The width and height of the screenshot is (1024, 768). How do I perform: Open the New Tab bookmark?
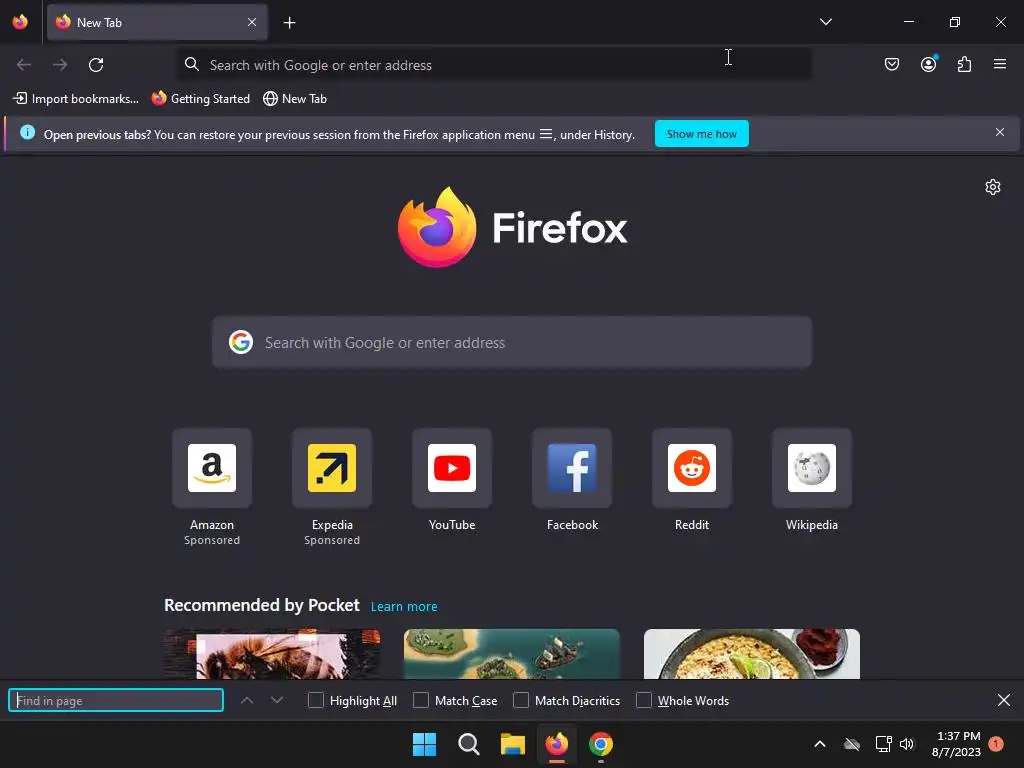pyautogui.click(x=295, y=99)
